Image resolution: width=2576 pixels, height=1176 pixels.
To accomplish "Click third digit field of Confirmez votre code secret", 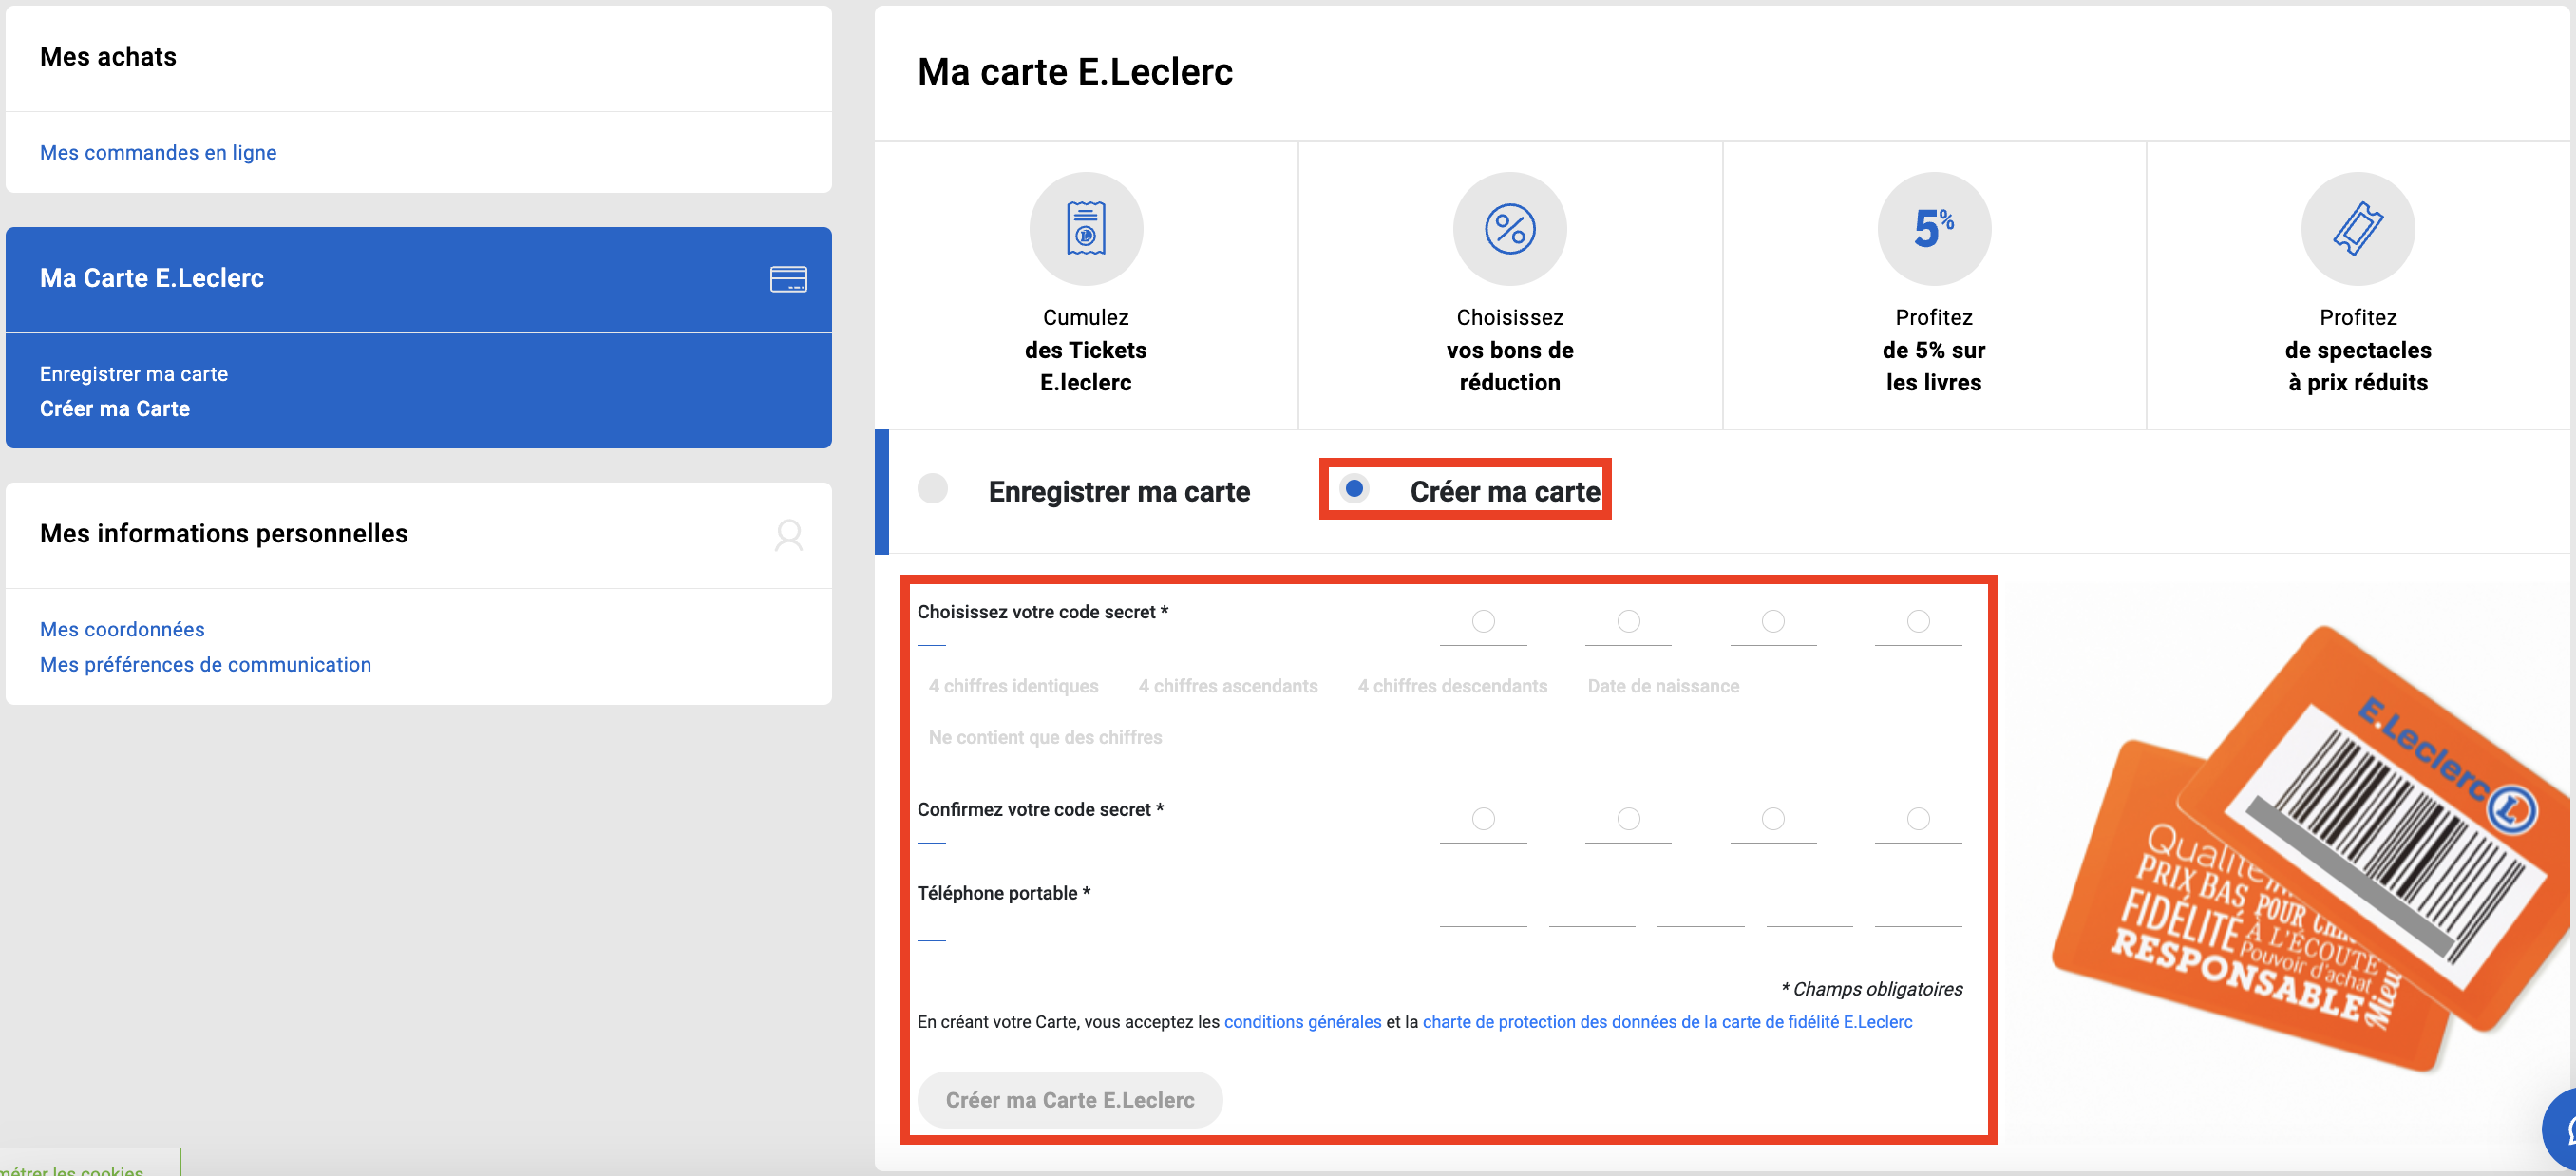I will (1772, 820).
